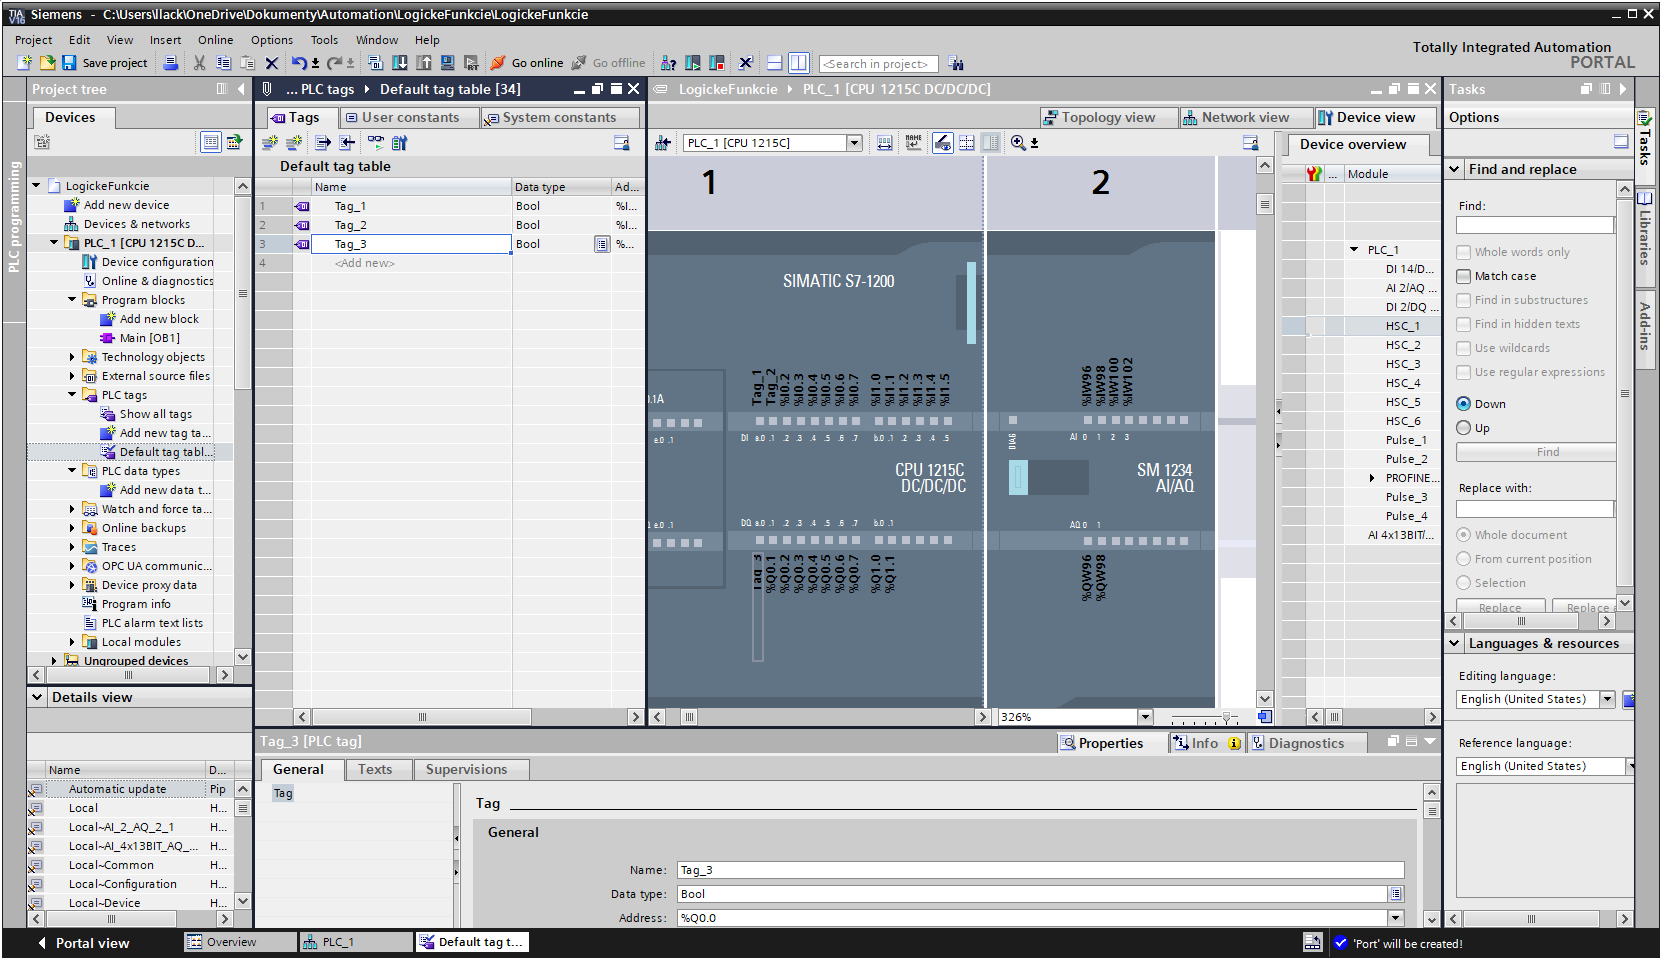Image resolution: width=1662 pixels, height=960 pixels.
Task: Open the Editing language dropdown
Action: pyautogui.click(x=1607, y=699)
